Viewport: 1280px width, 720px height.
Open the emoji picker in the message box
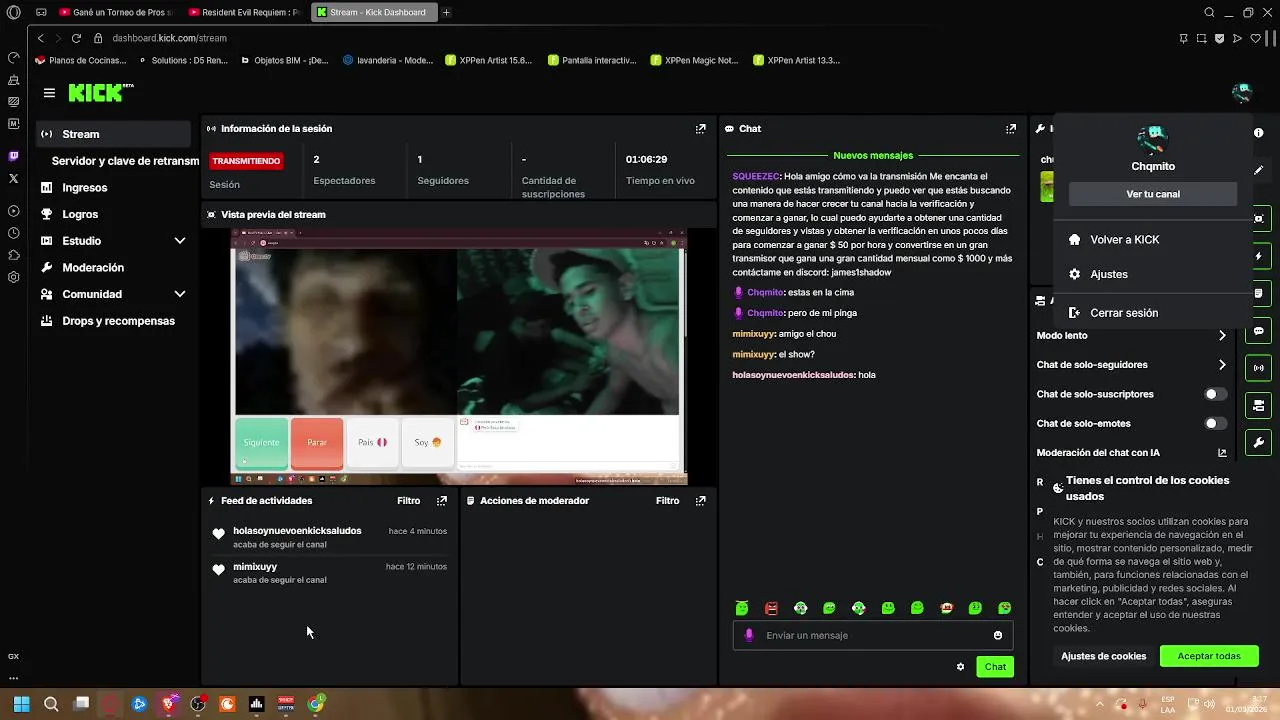click(998, 635)
